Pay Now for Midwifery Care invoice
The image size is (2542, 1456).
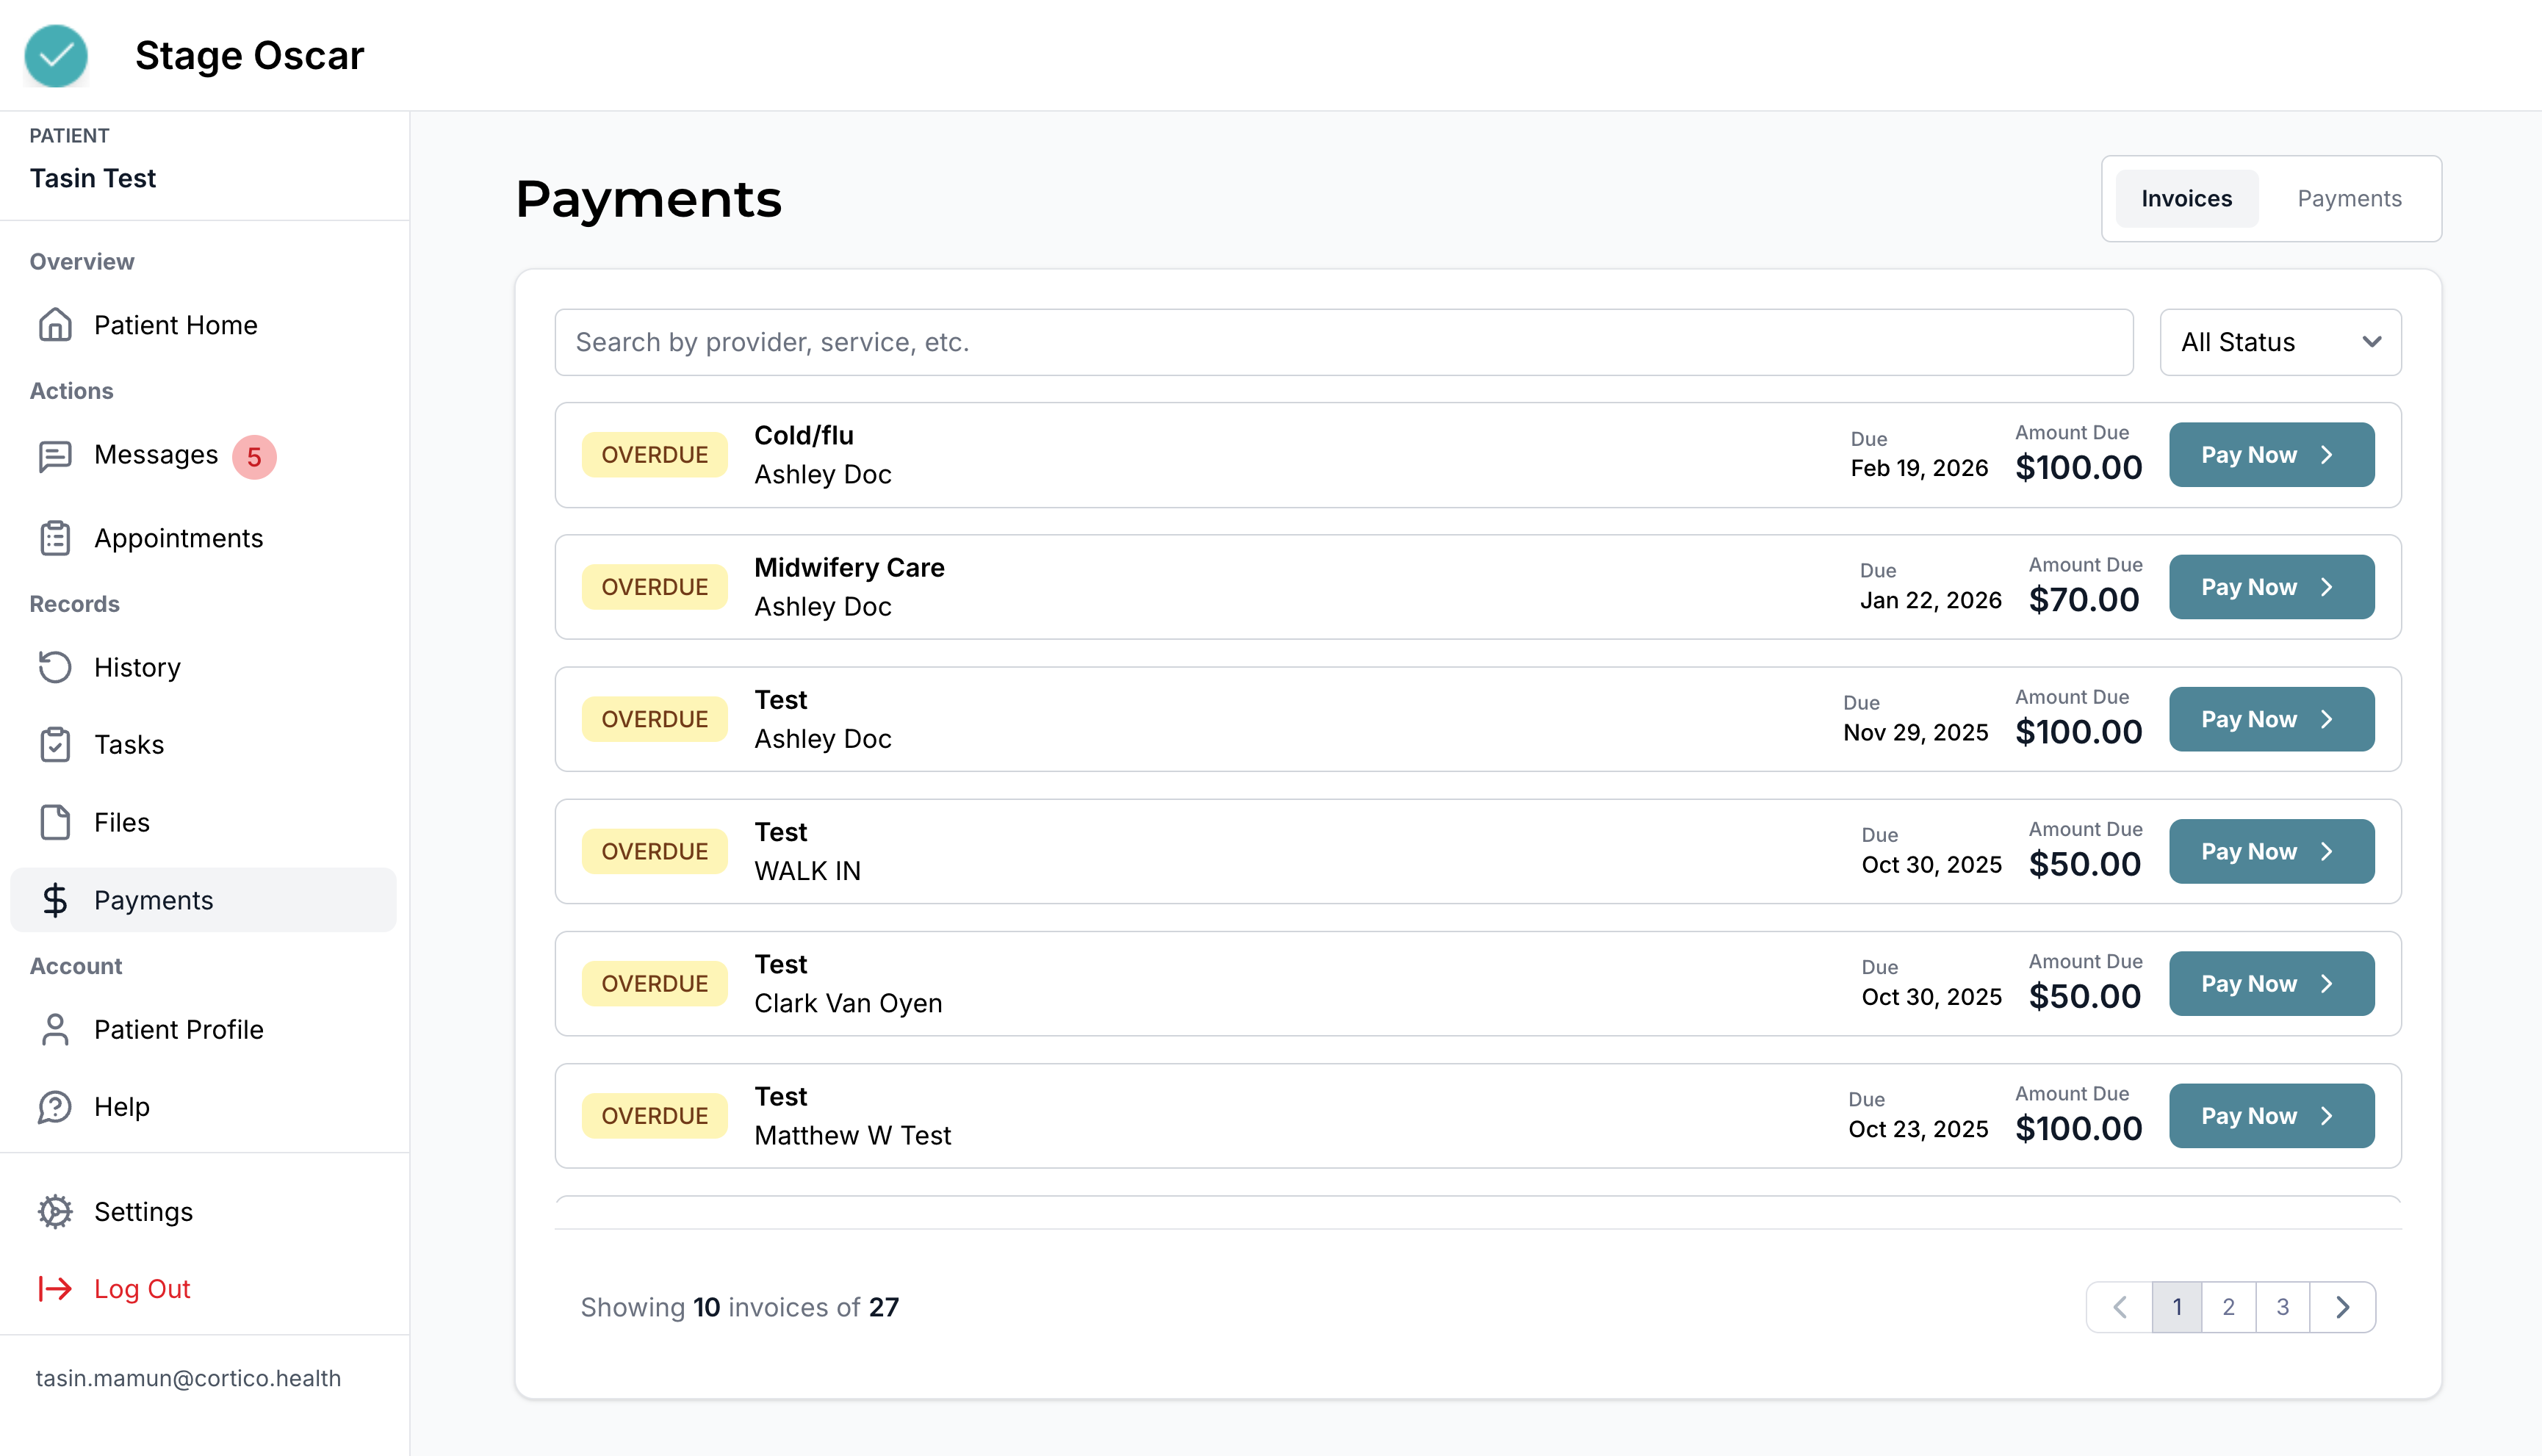click(2271, 587)
